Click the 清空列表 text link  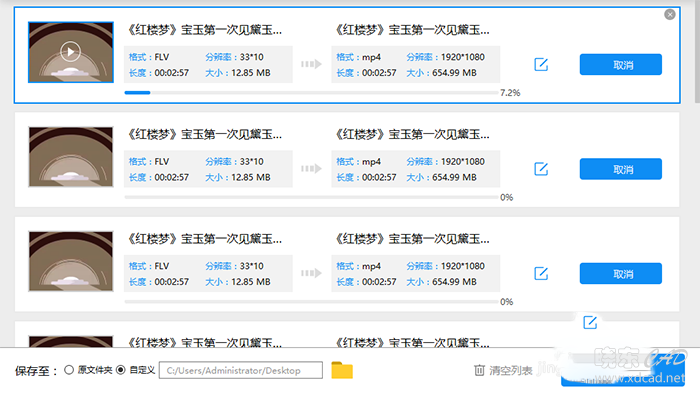tap(511, 371)
